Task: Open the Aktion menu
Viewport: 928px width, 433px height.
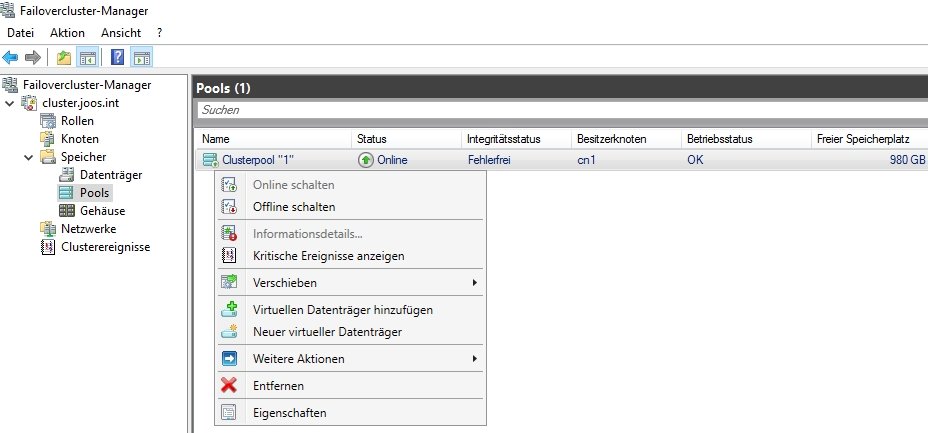Action: tap(67, 33)
